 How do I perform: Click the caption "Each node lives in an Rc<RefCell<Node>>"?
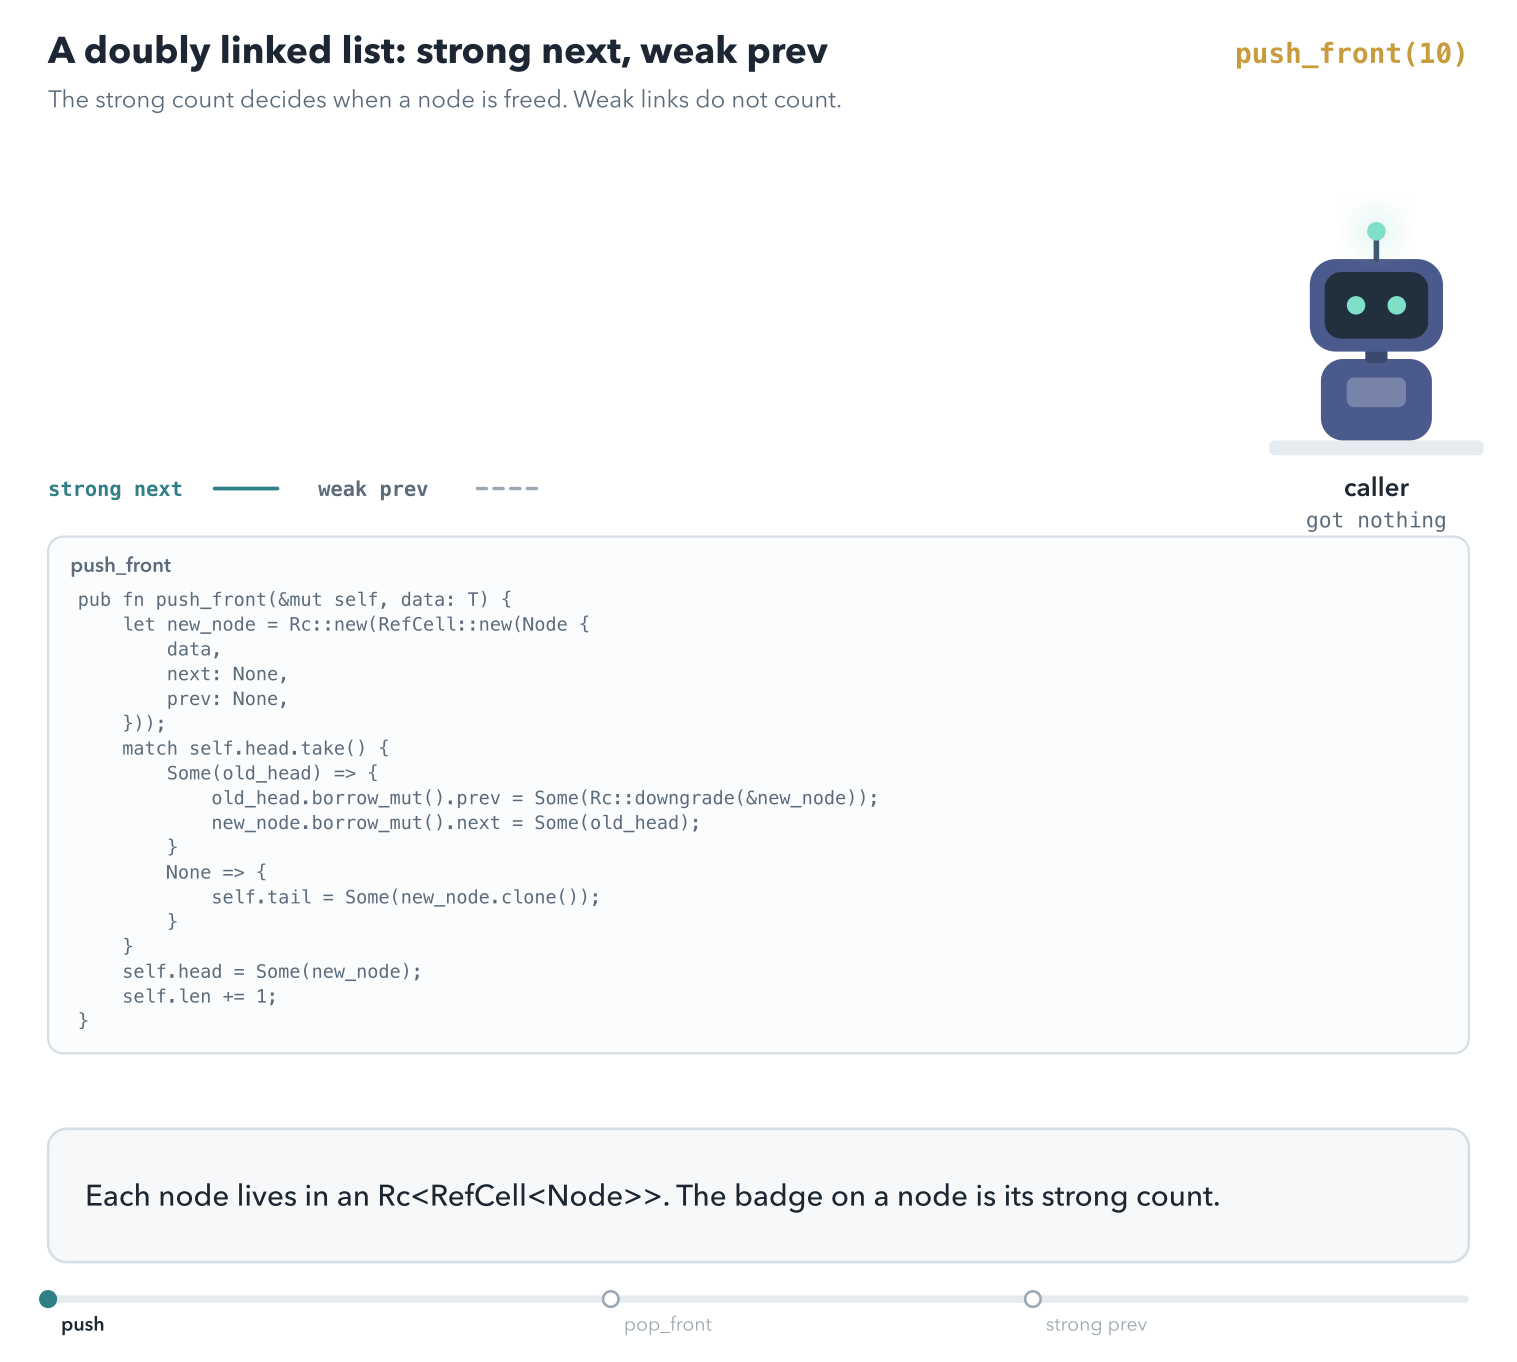(x=653, y=1196)
